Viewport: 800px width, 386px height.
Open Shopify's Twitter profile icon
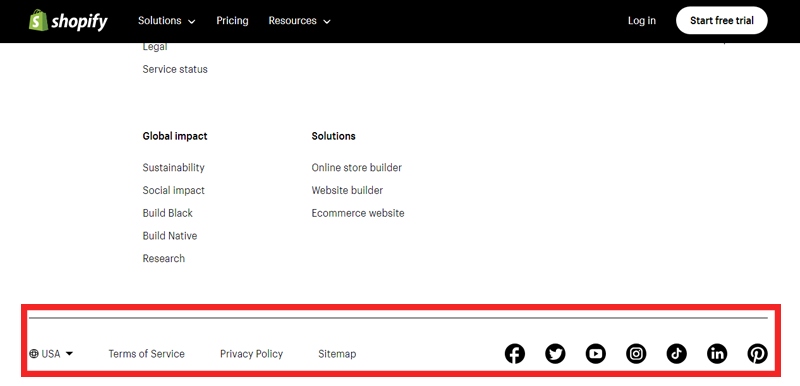[555, 353]
